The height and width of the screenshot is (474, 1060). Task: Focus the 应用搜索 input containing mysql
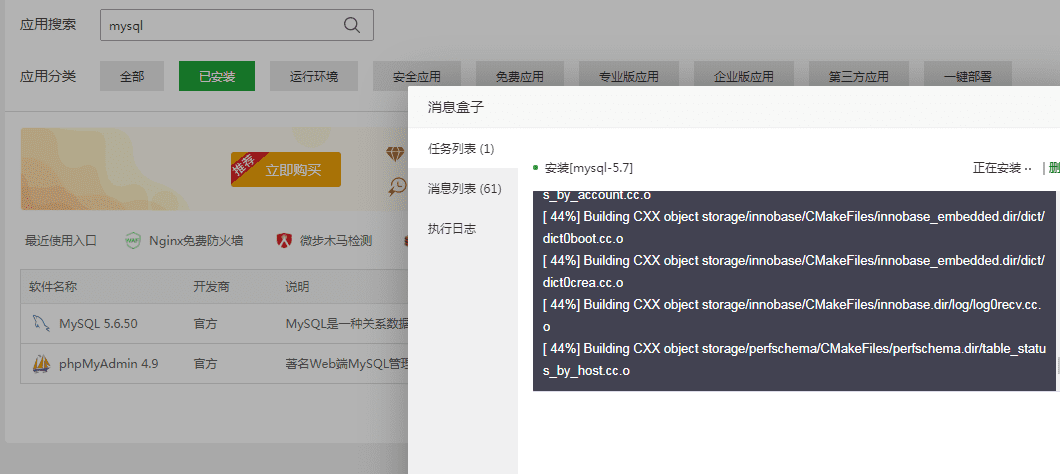[220, 25]
